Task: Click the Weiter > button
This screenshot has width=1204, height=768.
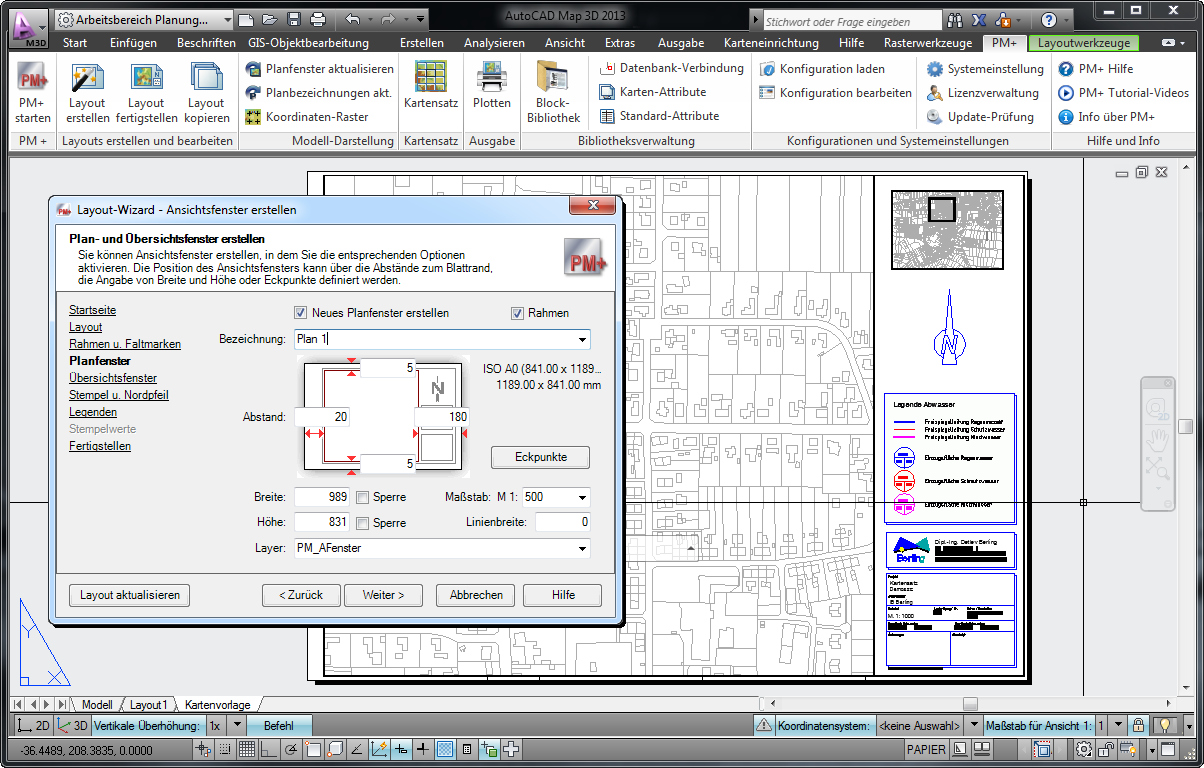Action: tap(383, 595)
